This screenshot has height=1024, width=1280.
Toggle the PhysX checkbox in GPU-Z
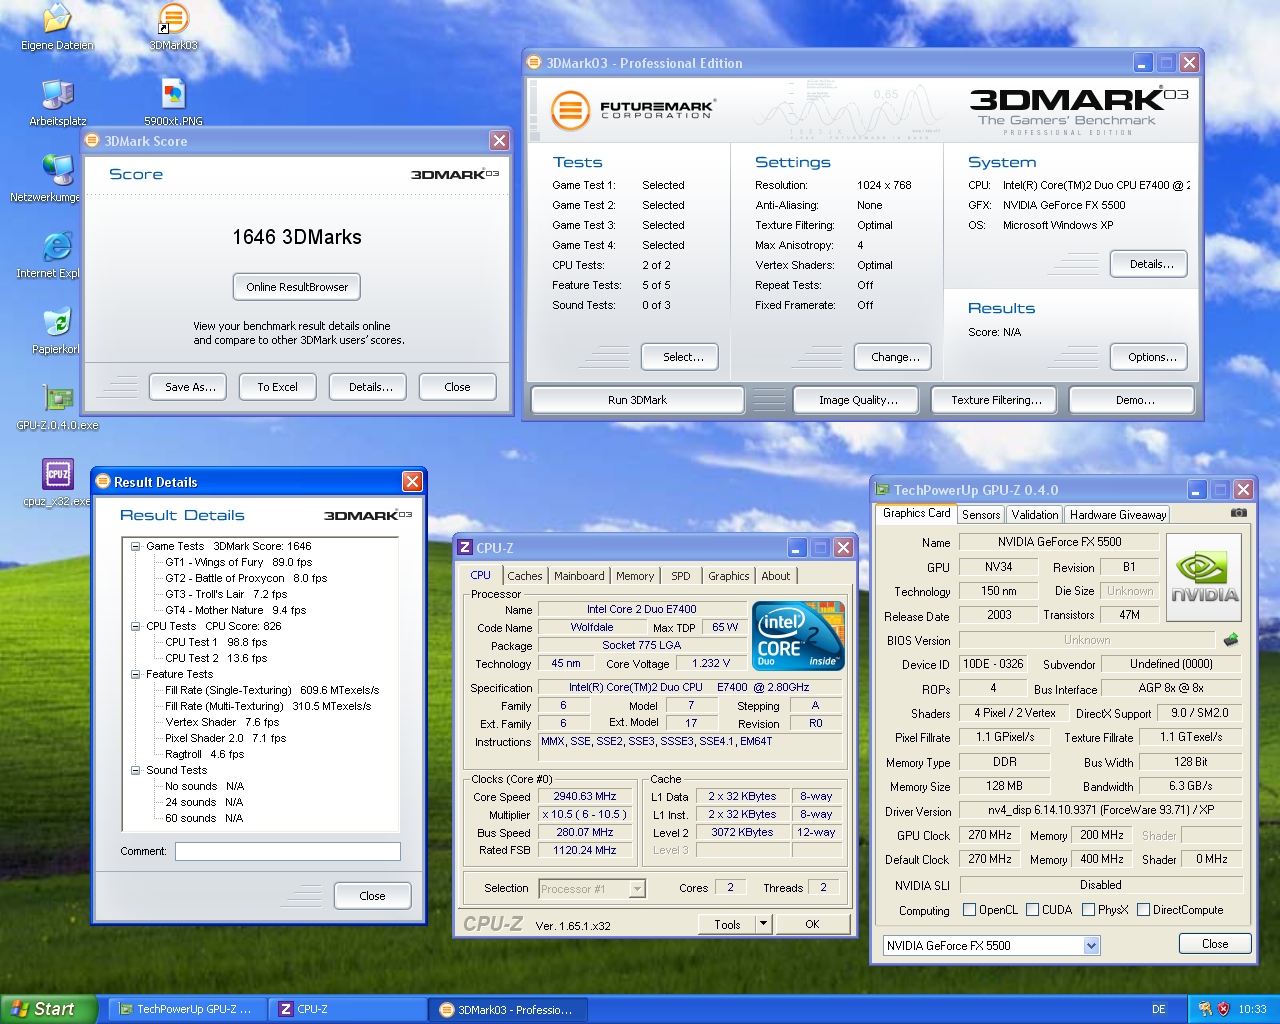1088,910
